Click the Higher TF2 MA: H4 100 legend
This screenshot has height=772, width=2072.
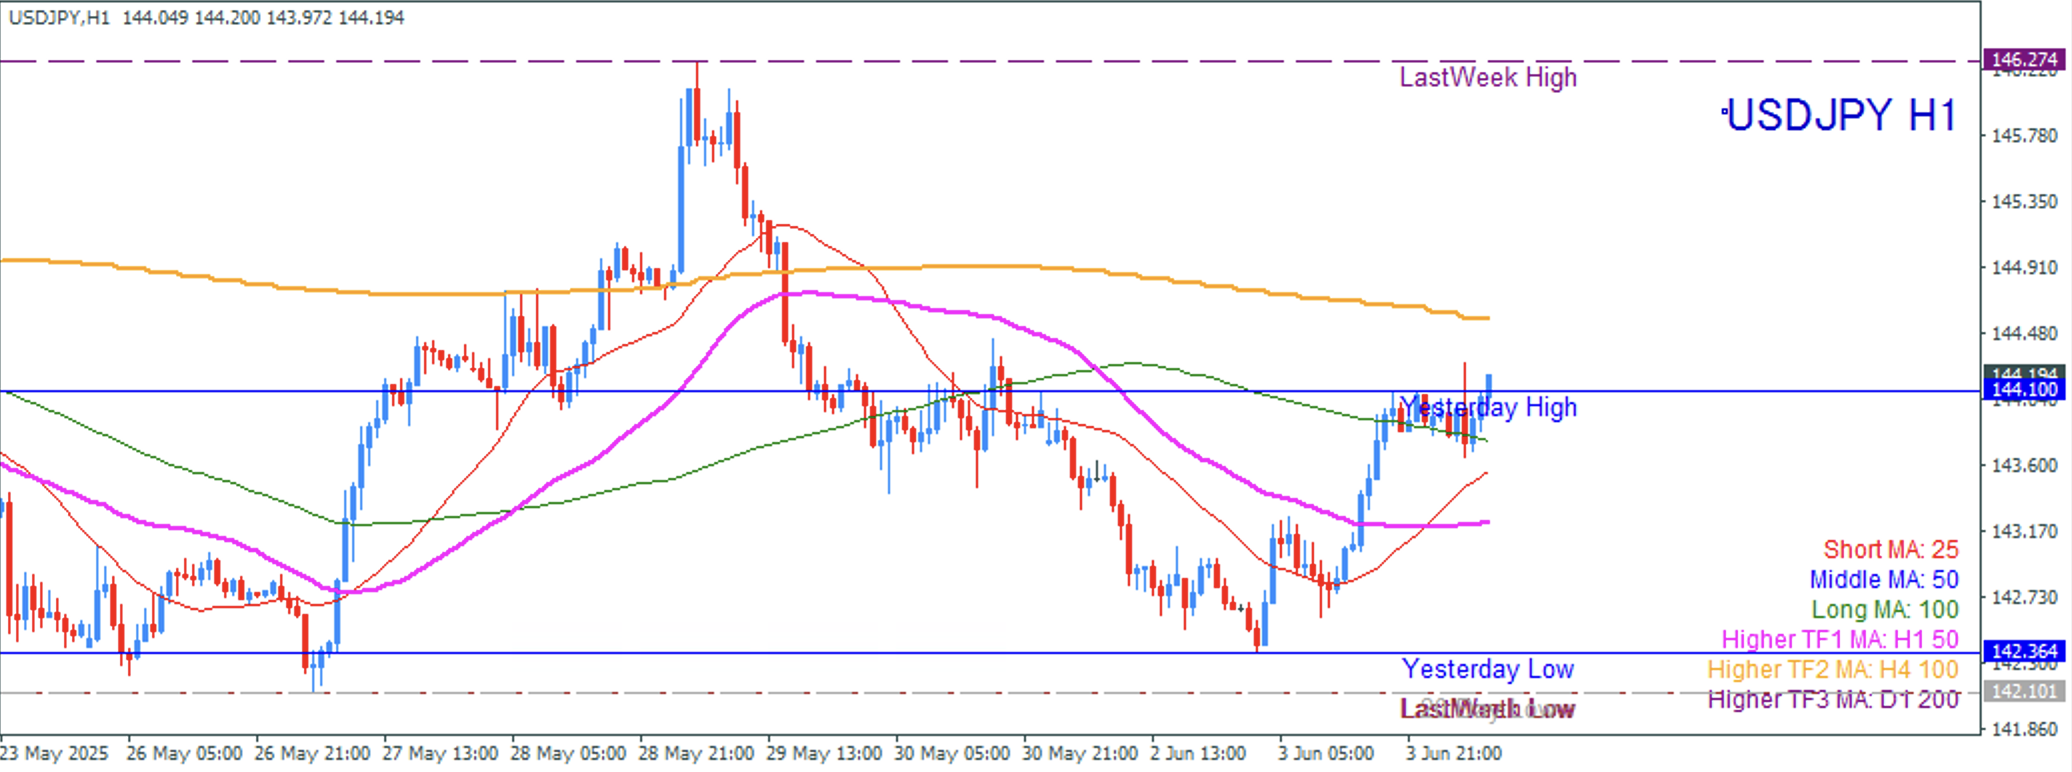click(x=1832, y=669)
